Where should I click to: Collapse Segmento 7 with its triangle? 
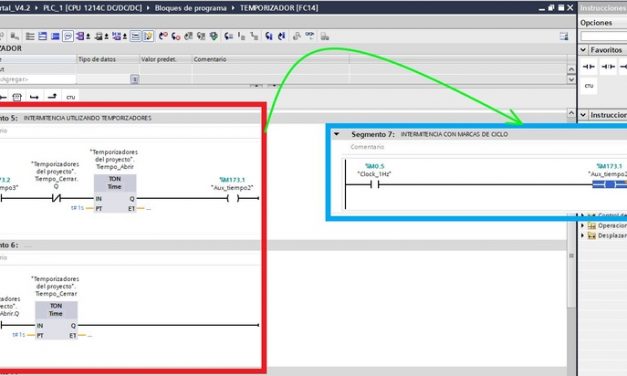pos(337,134)
